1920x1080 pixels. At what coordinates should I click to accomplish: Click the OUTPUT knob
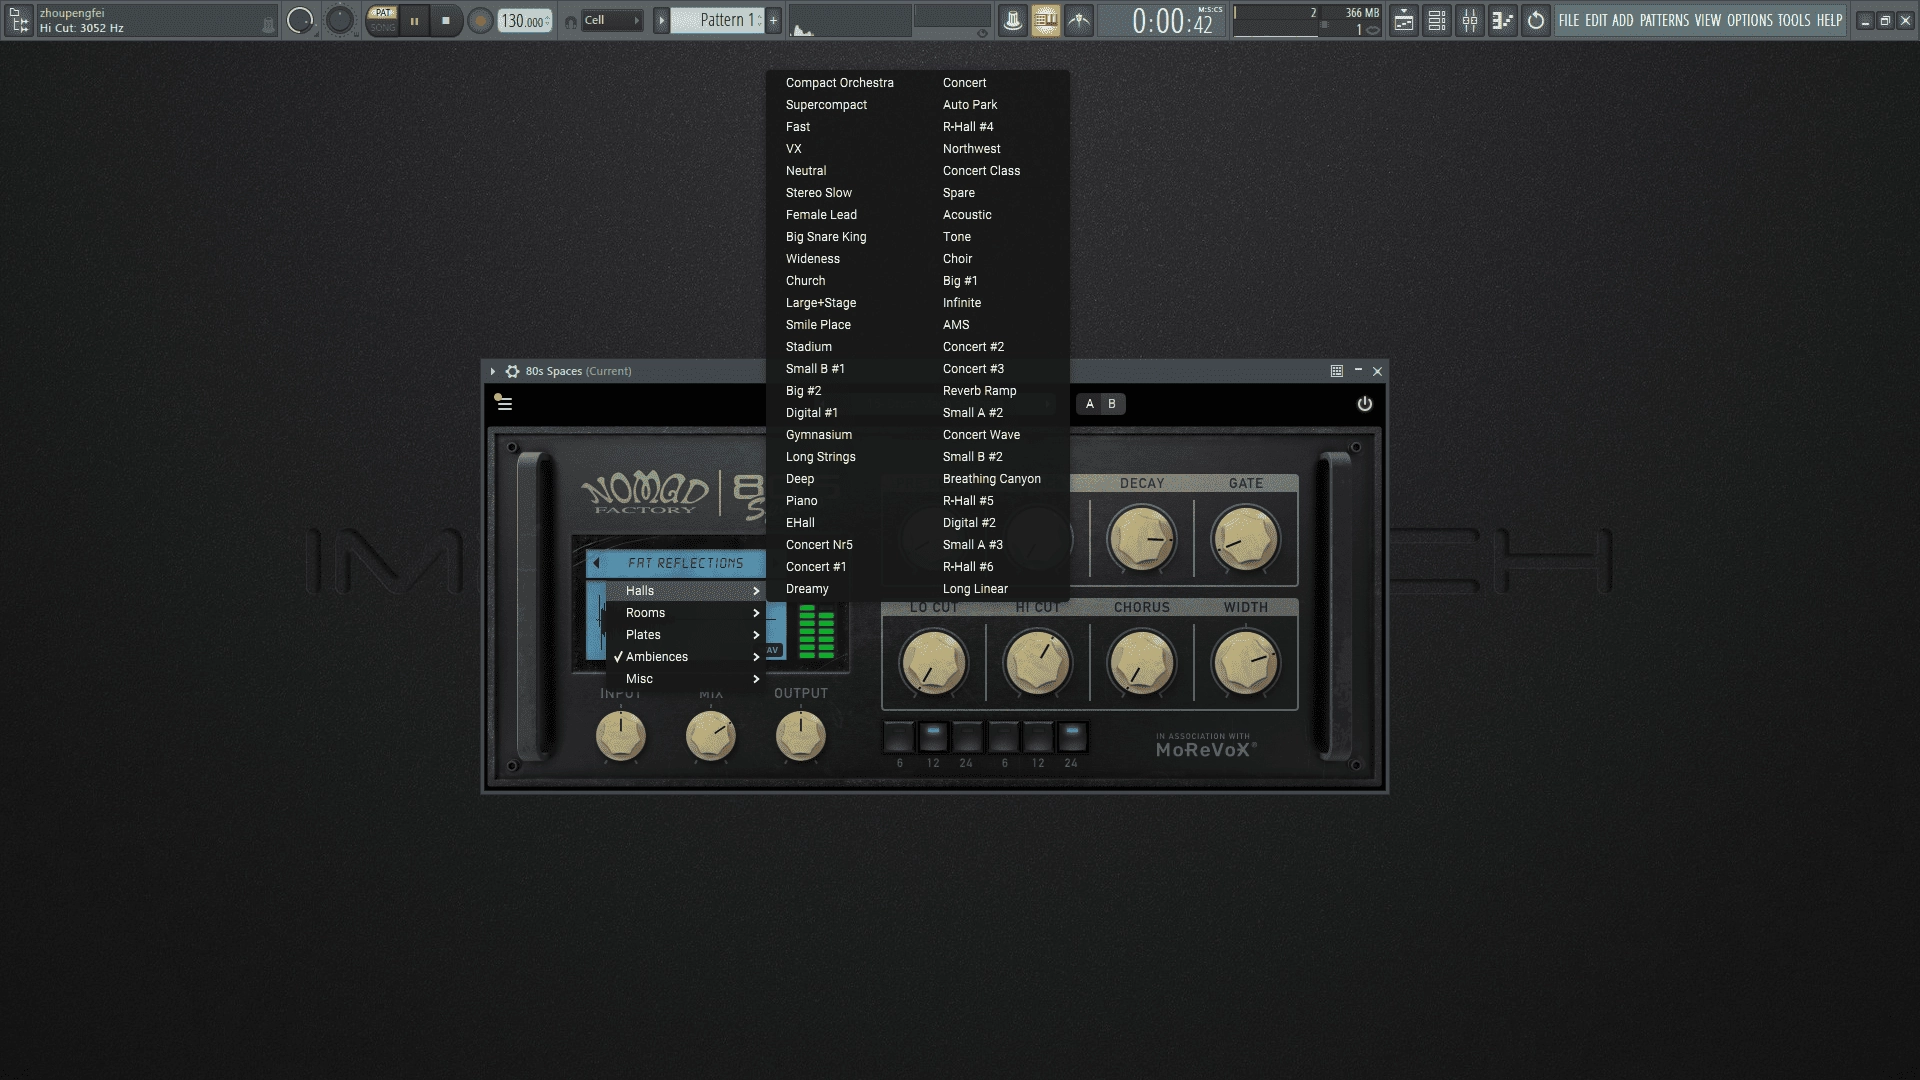[801, 737]
